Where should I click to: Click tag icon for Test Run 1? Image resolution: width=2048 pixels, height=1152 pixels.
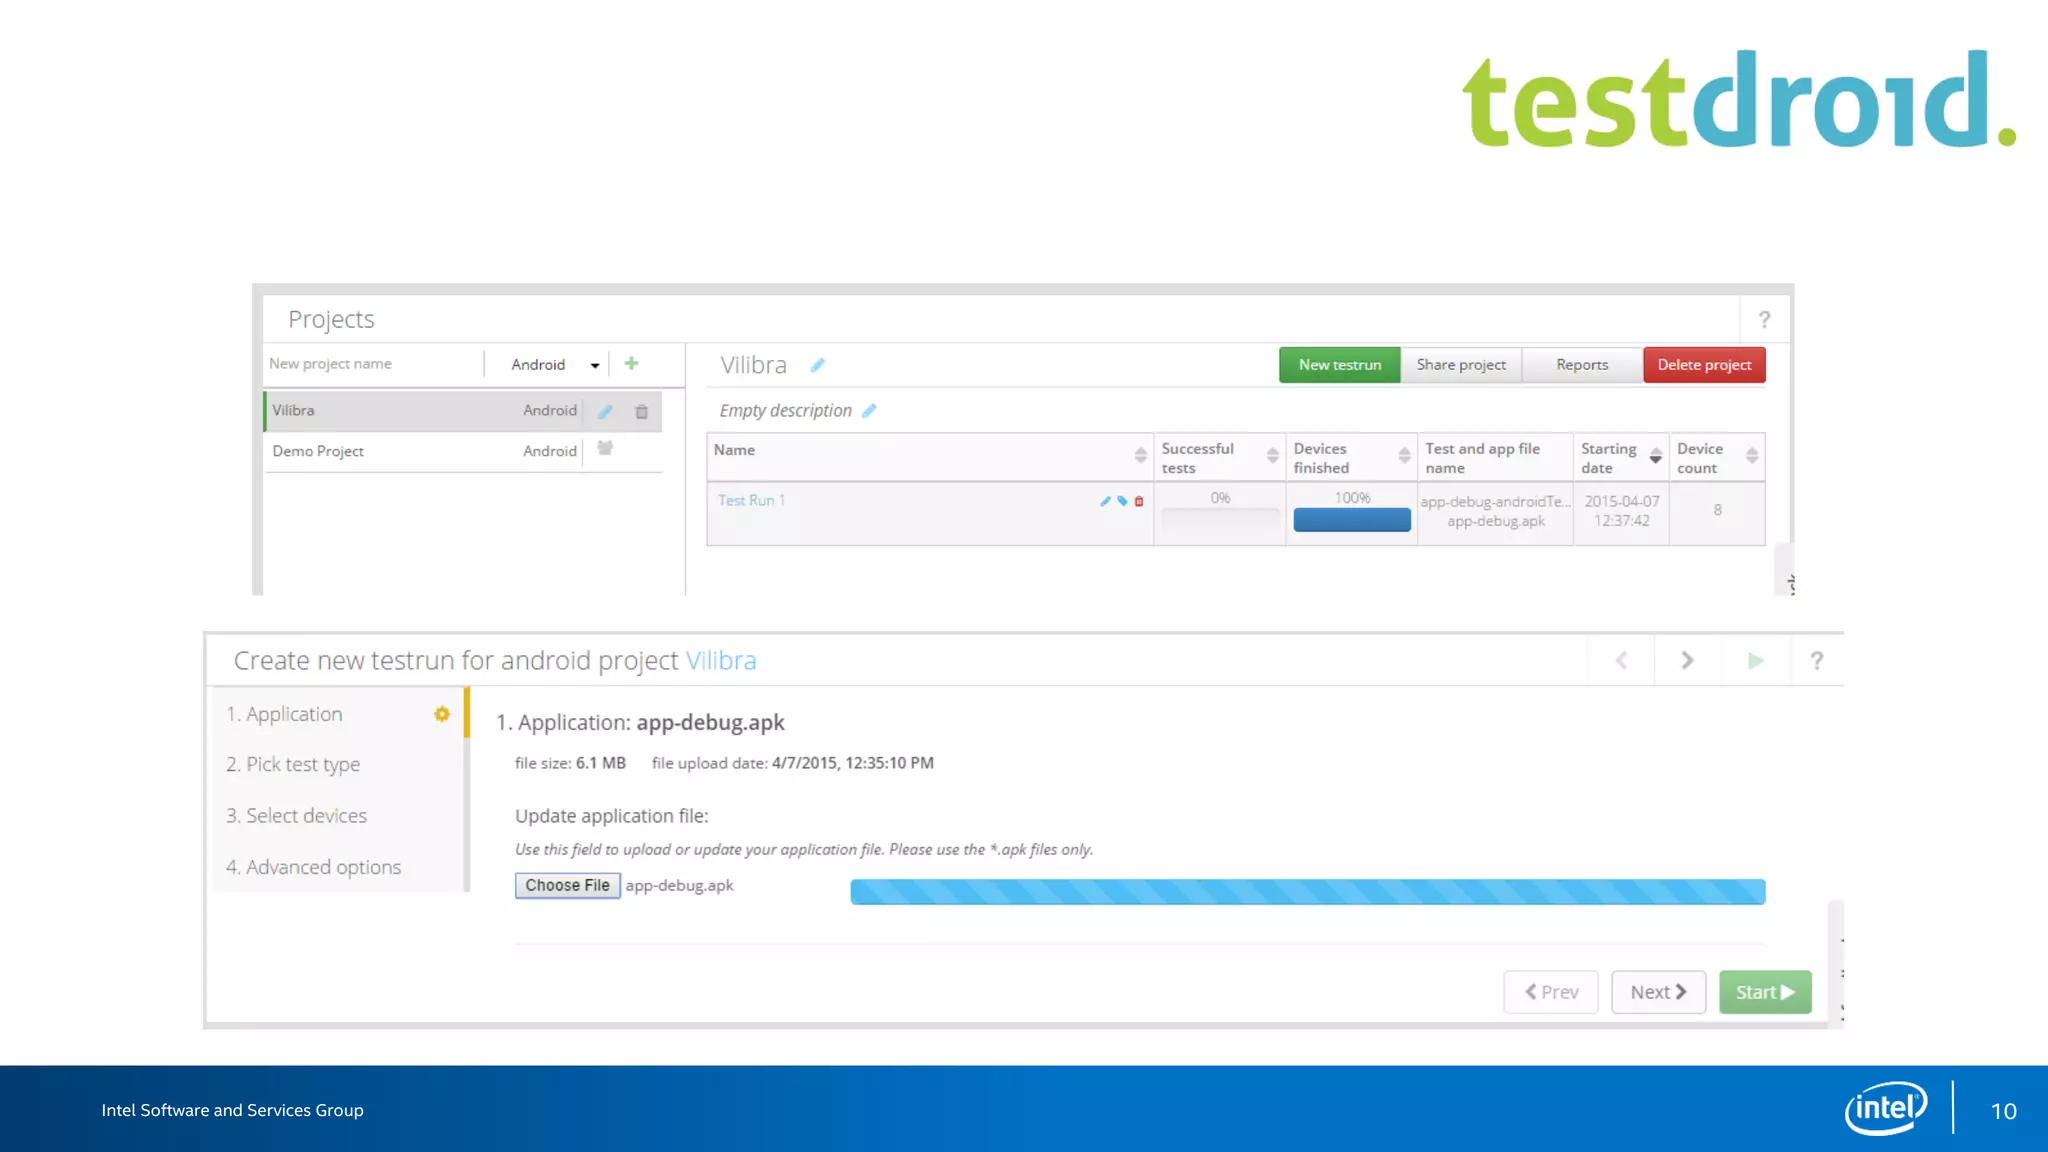tap(1122, 501)
